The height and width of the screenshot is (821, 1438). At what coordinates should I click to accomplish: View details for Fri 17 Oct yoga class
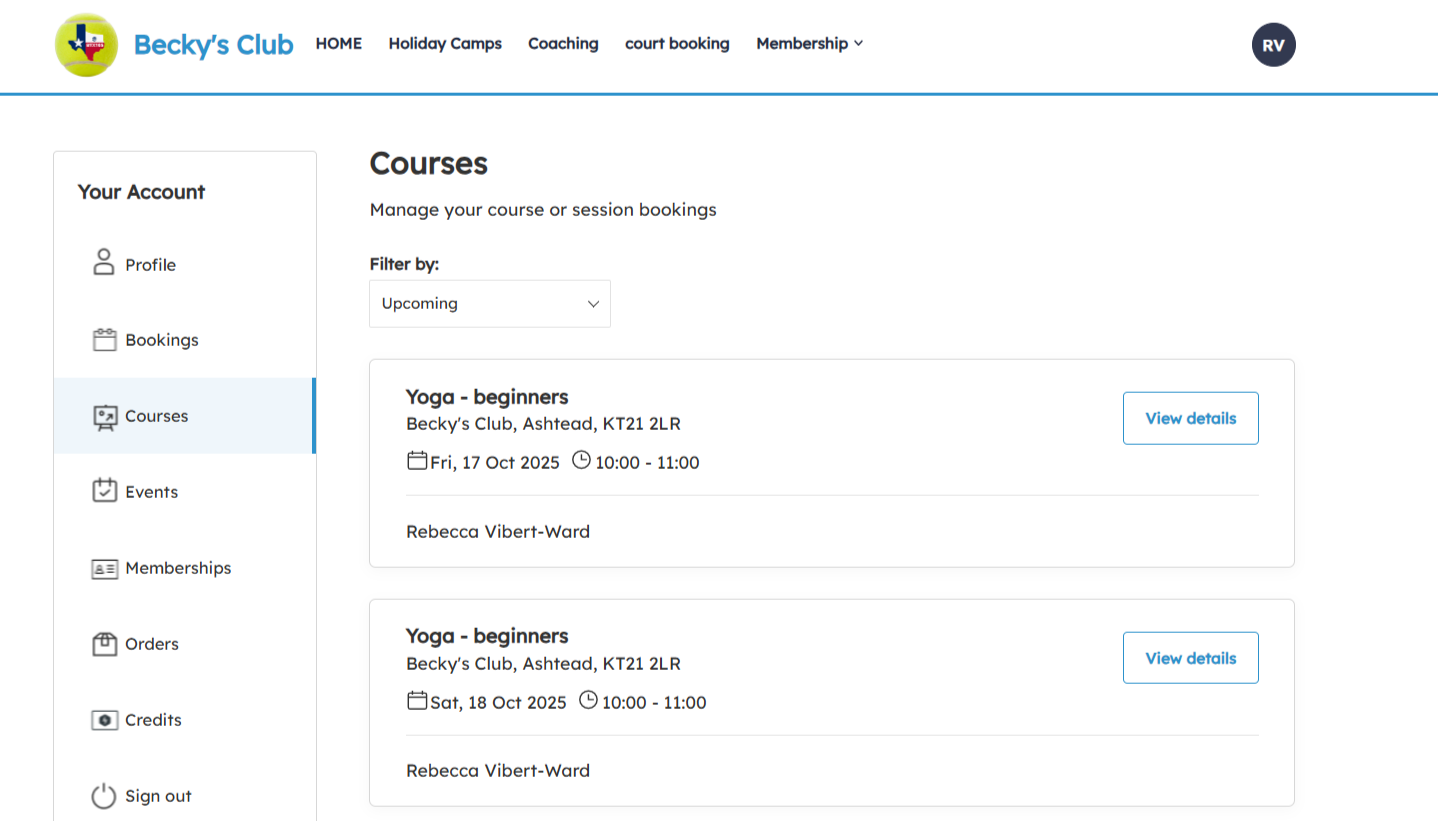coord(1190,418)
